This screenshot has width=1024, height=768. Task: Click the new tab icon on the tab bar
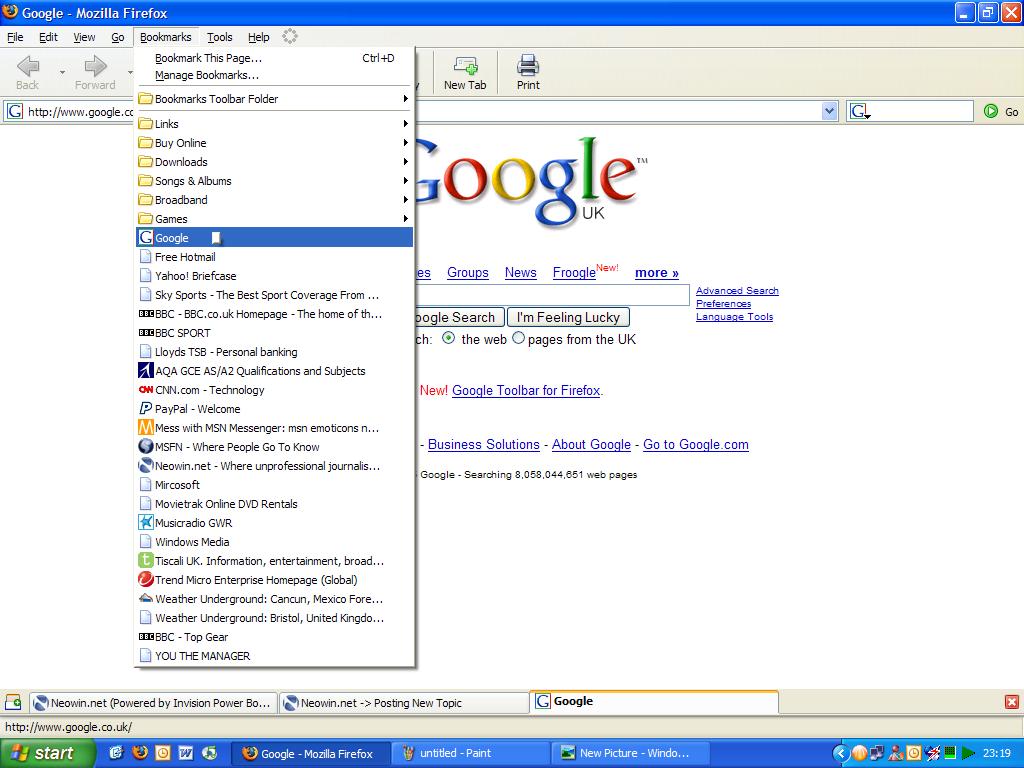(x=13, y=702)
